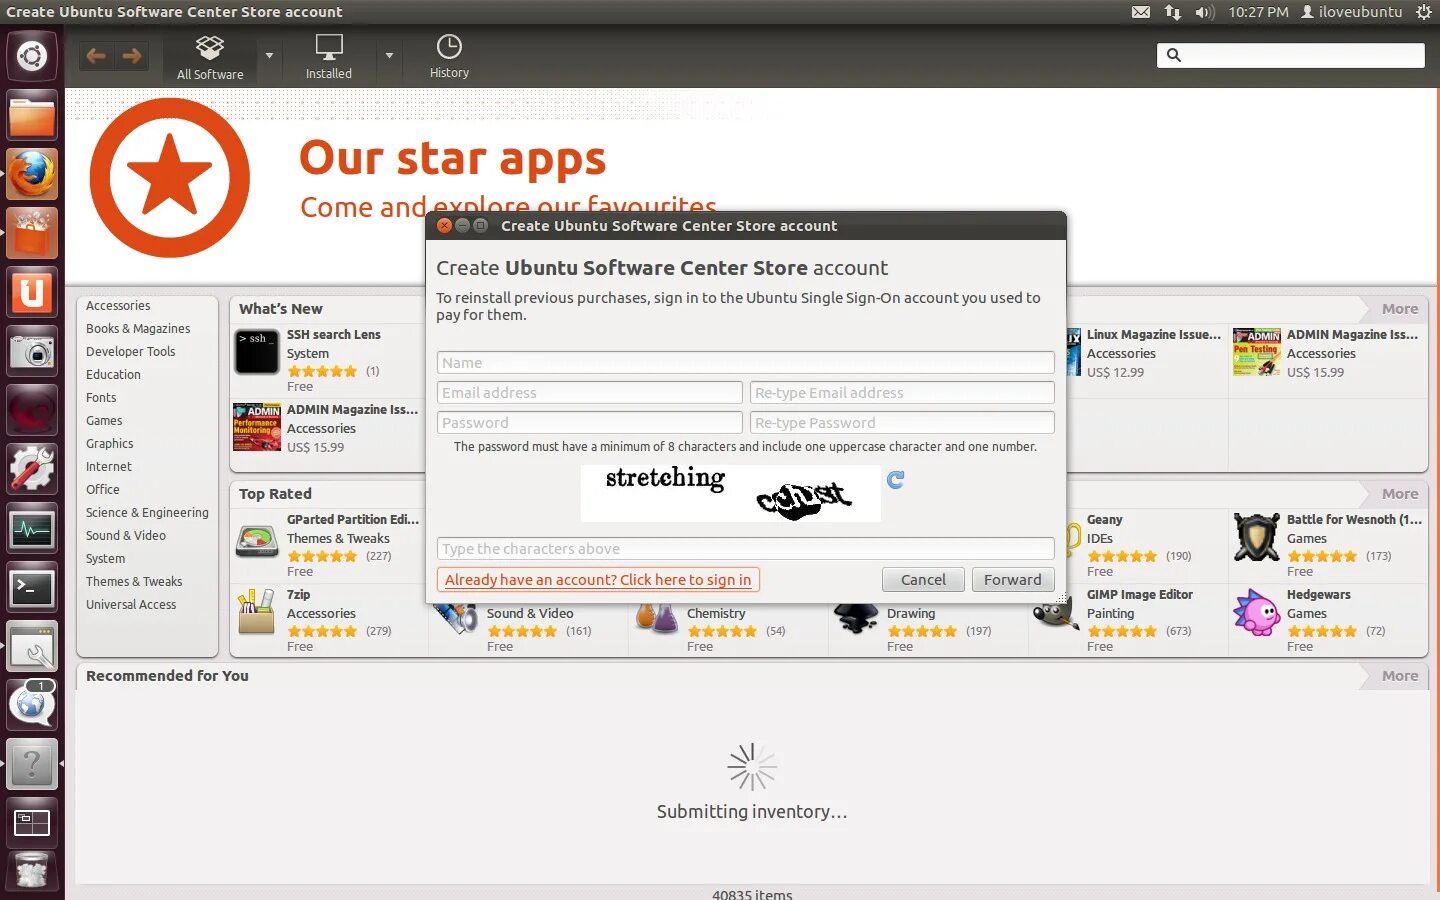Screen dimensions: 1440x900
Task: Click Already have an account sign-in link
Action: (598, 580)
